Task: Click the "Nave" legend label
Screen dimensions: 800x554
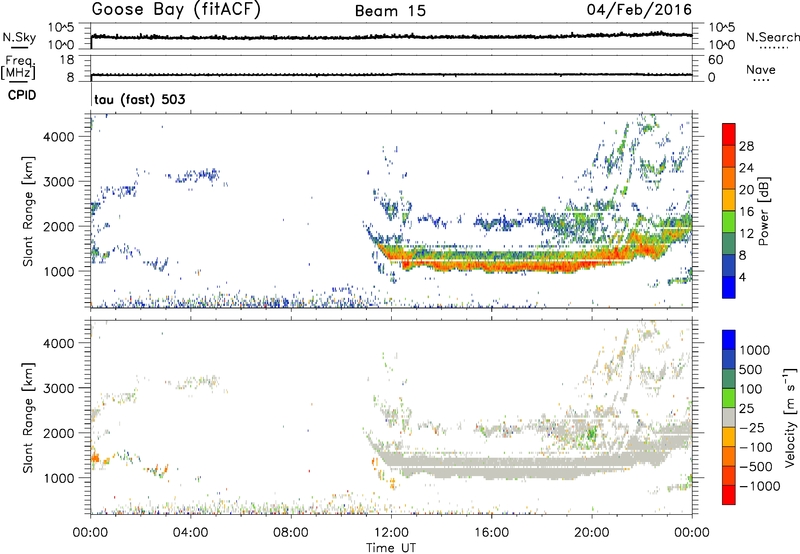Action: pyautogui.click(x=761, y=70)
